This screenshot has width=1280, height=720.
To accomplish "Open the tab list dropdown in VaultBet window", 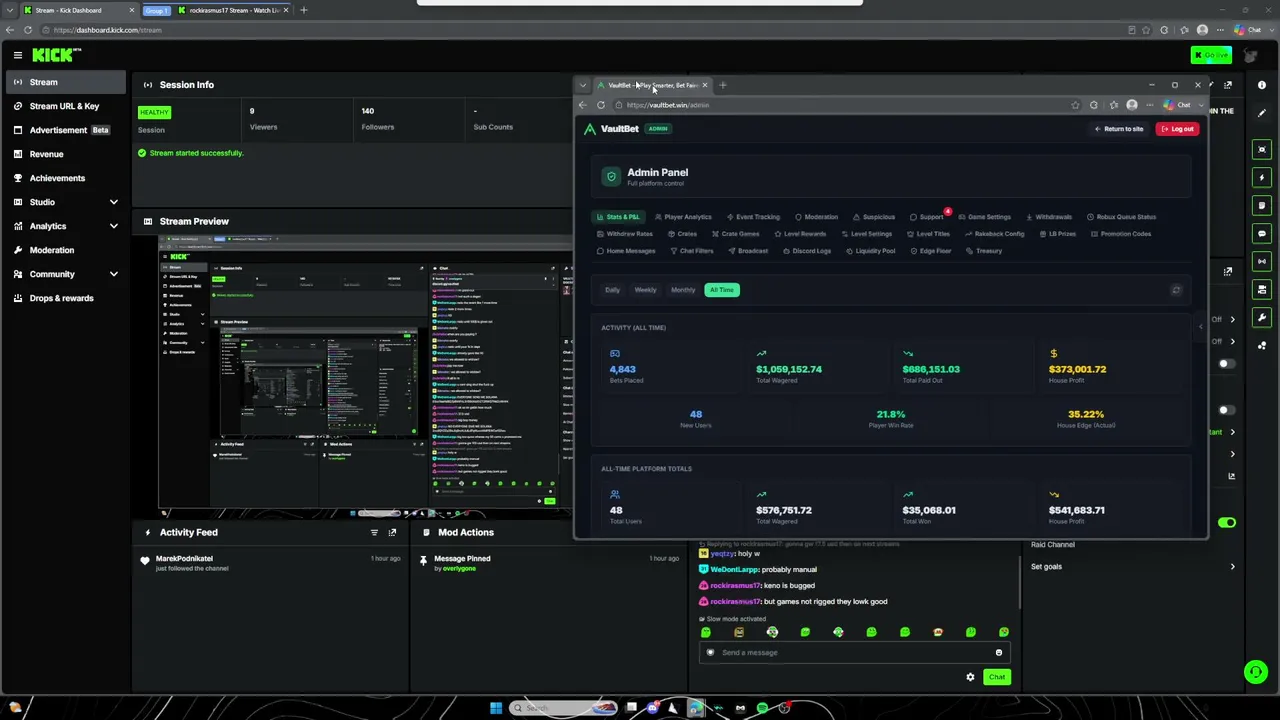I will tap(583, 85).
